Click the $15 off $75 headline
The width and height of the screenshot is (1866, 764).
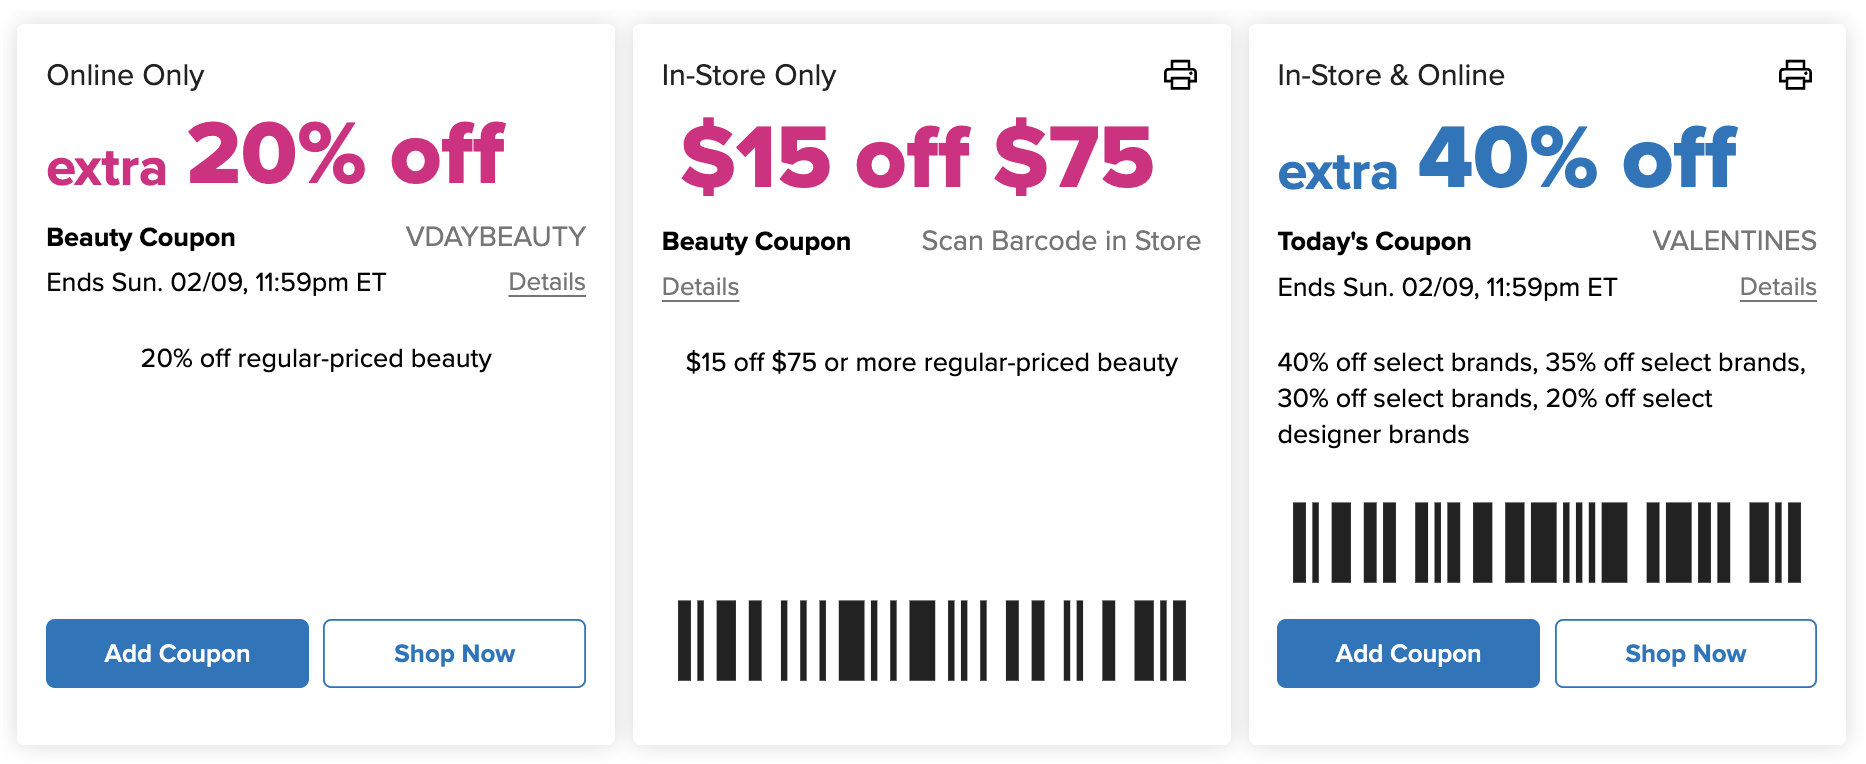[x=917, y=157]
